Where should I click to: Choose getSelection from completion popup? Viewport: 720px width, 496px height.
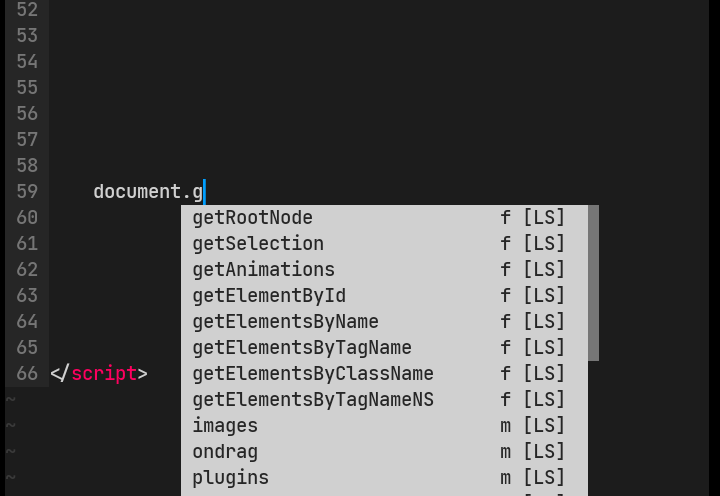click(384, 243)
